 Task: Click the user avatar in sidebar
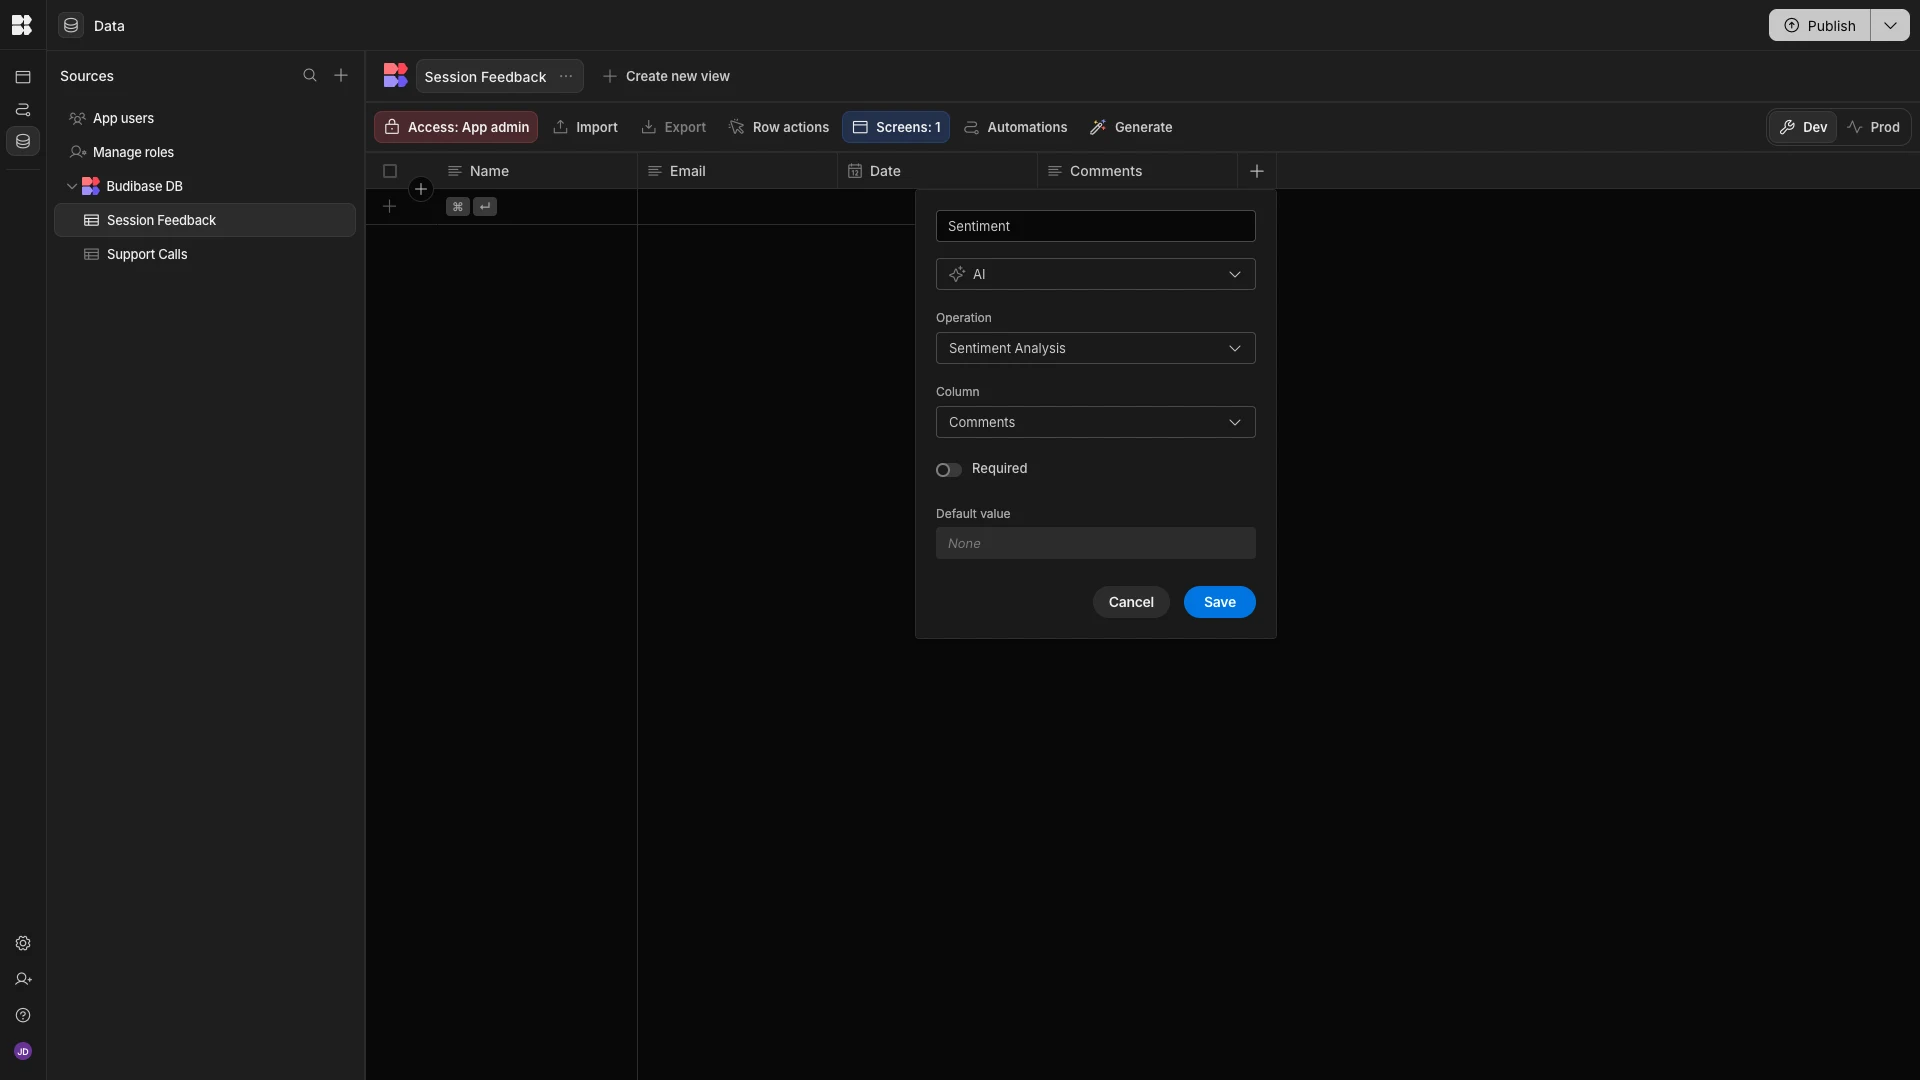click(23, 1052)
